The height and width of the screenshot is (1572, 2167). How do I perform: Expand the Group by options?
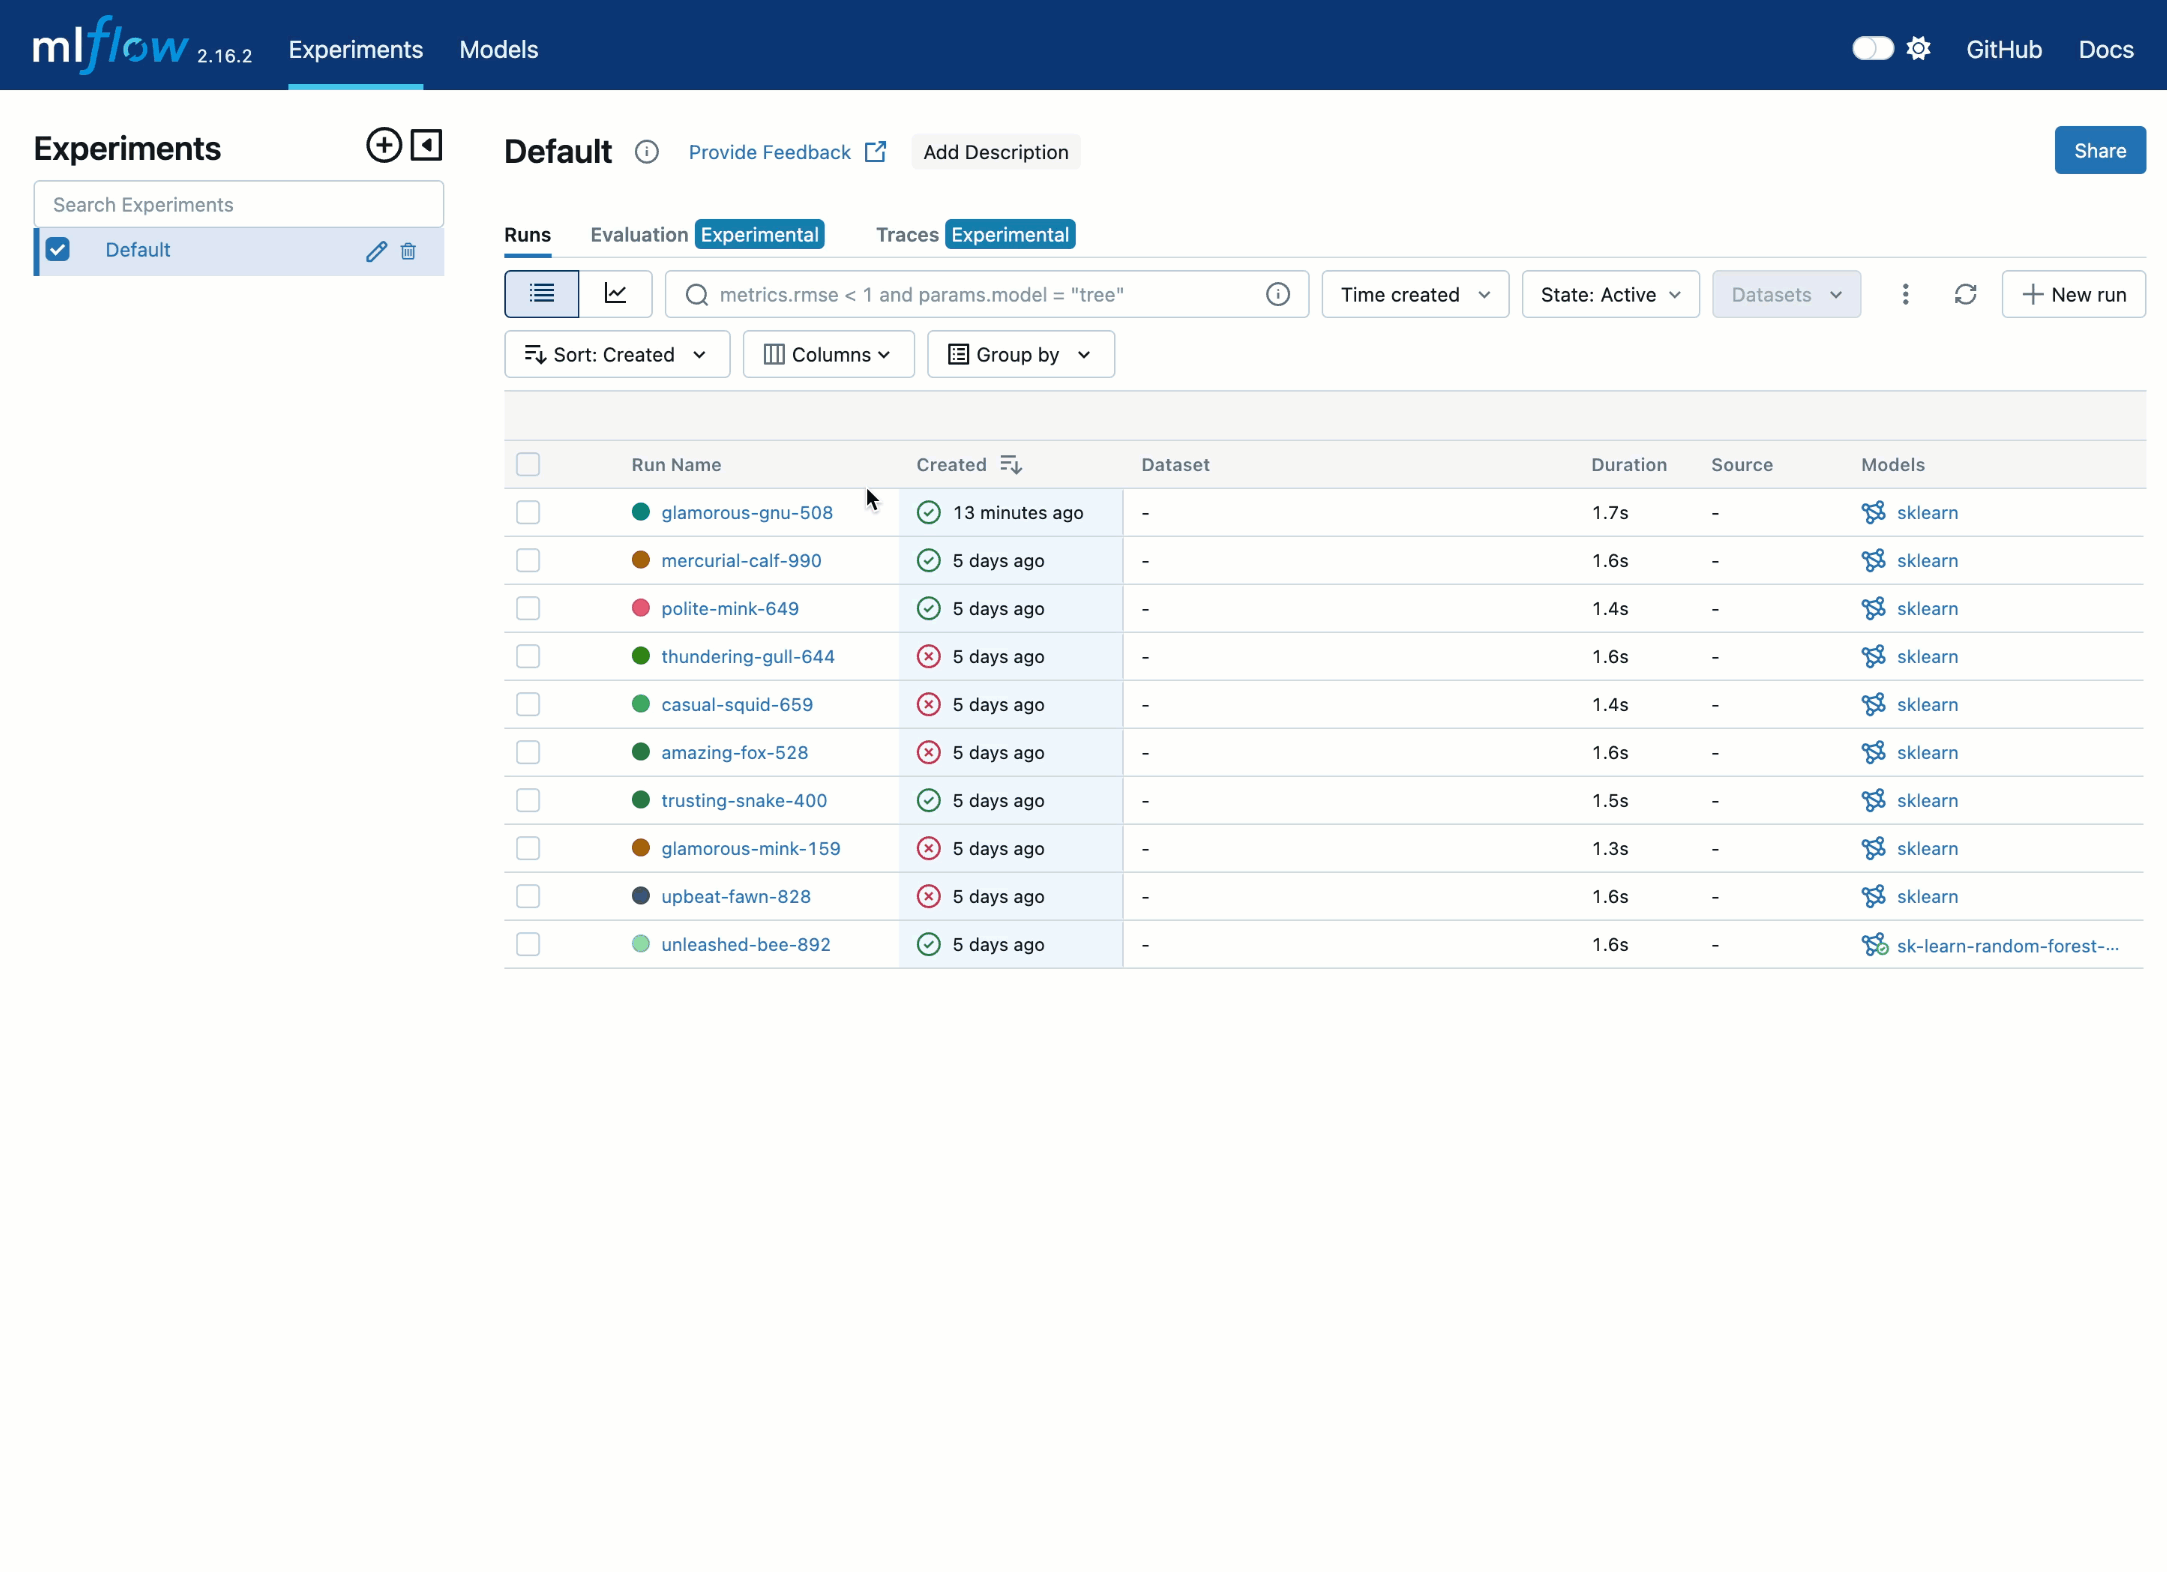click(1020, 354)
